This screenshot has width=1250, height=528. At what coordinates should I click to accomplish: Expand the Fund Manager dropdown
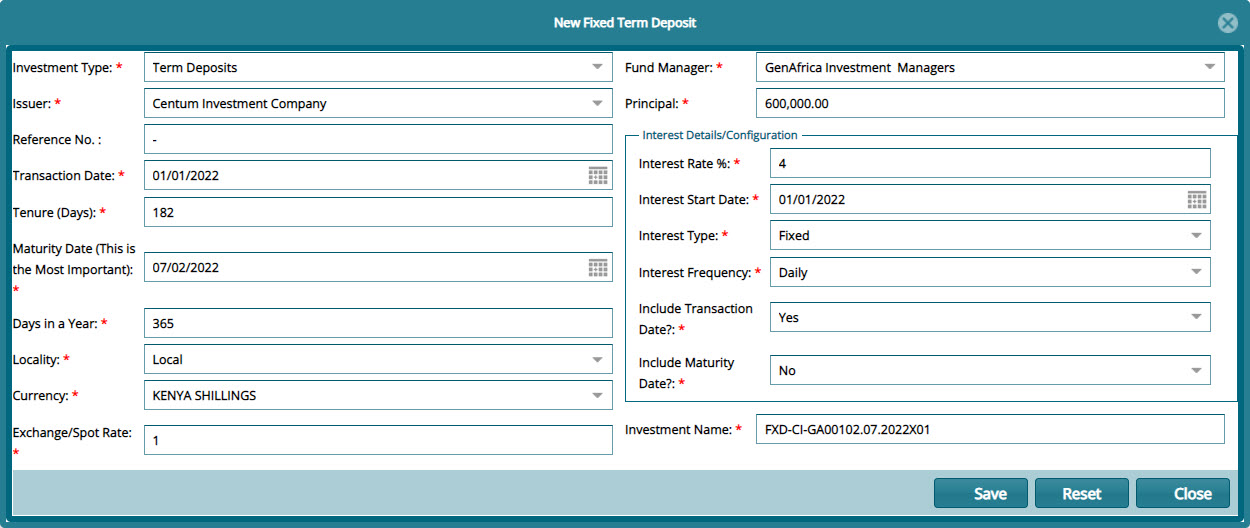pos(1209,67)
